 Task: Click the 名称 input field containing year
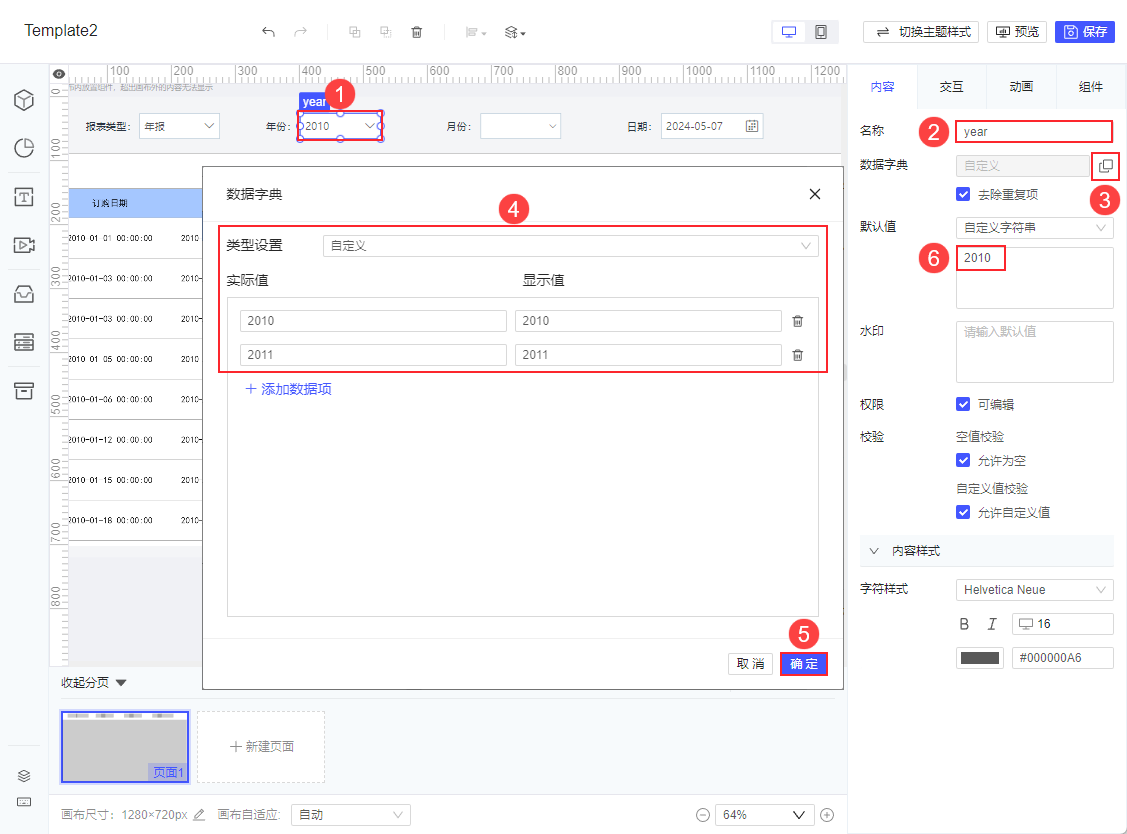1034,132
